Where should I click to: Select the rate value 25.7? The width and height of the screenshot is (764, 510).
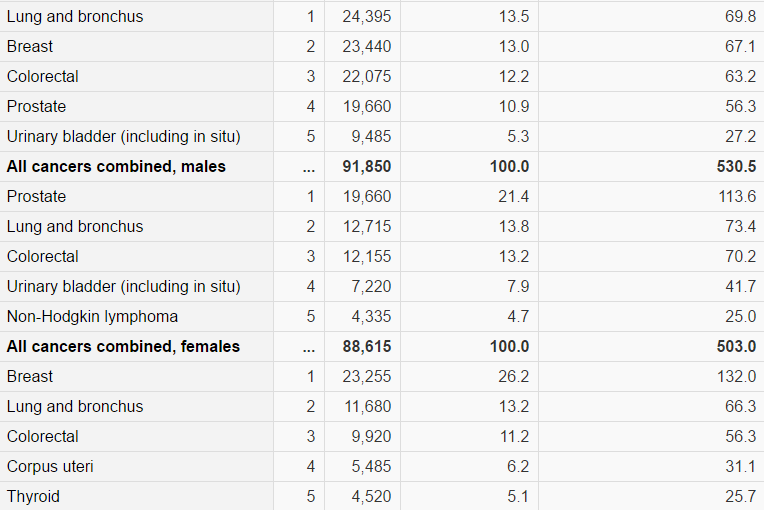pyautogui.click(x=740, y=497)
